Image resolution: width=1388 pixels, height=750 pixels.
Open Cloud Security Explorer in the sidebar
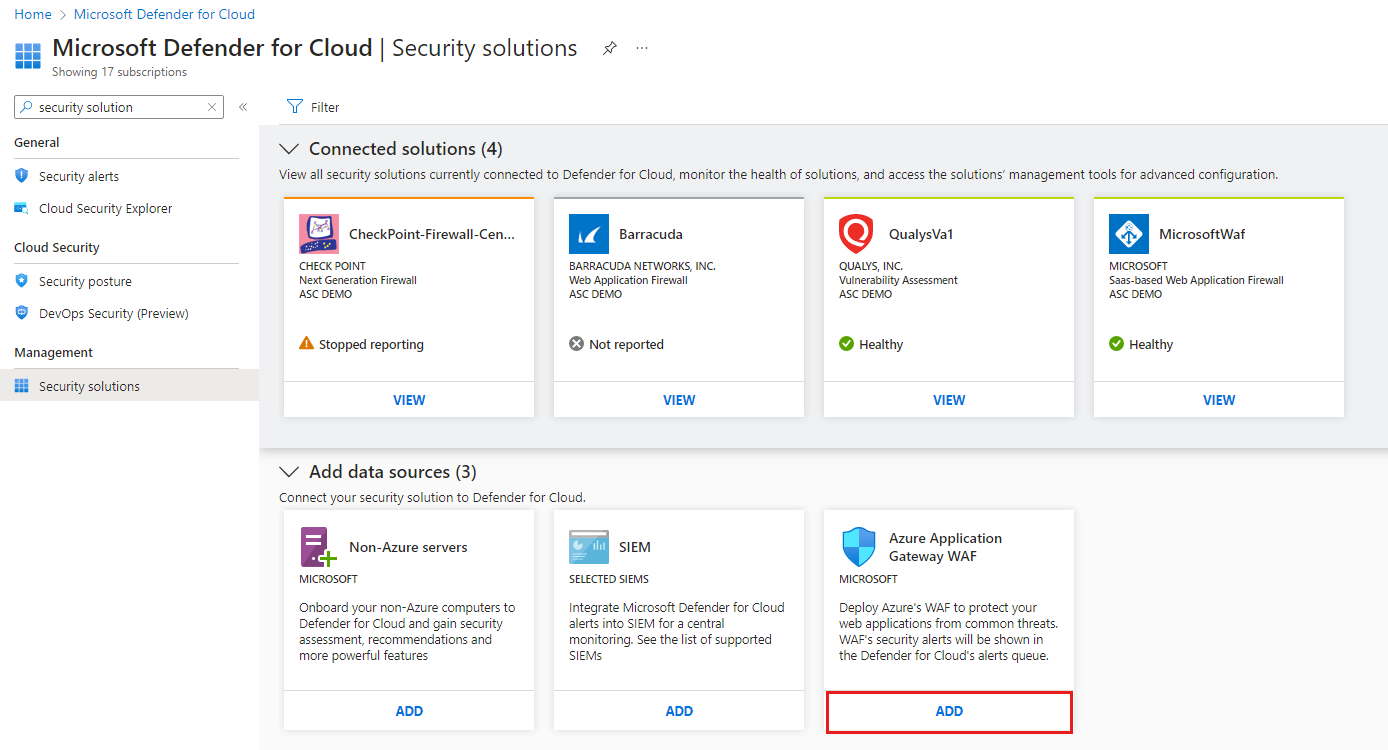(x=105, y=208)
